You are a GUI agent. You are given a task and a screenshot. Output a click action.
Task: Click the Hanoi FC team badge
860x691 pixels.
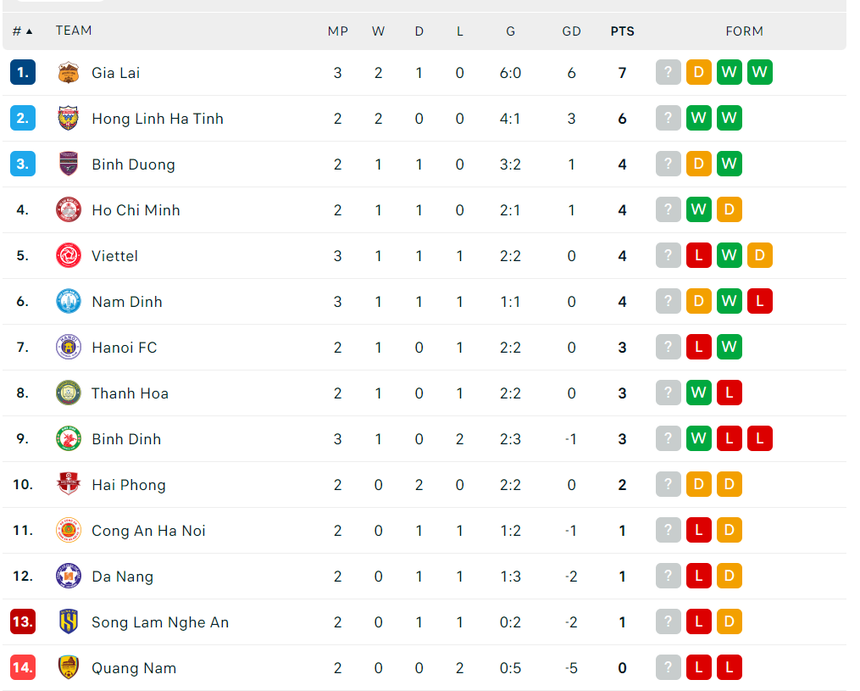pos(68,347)
